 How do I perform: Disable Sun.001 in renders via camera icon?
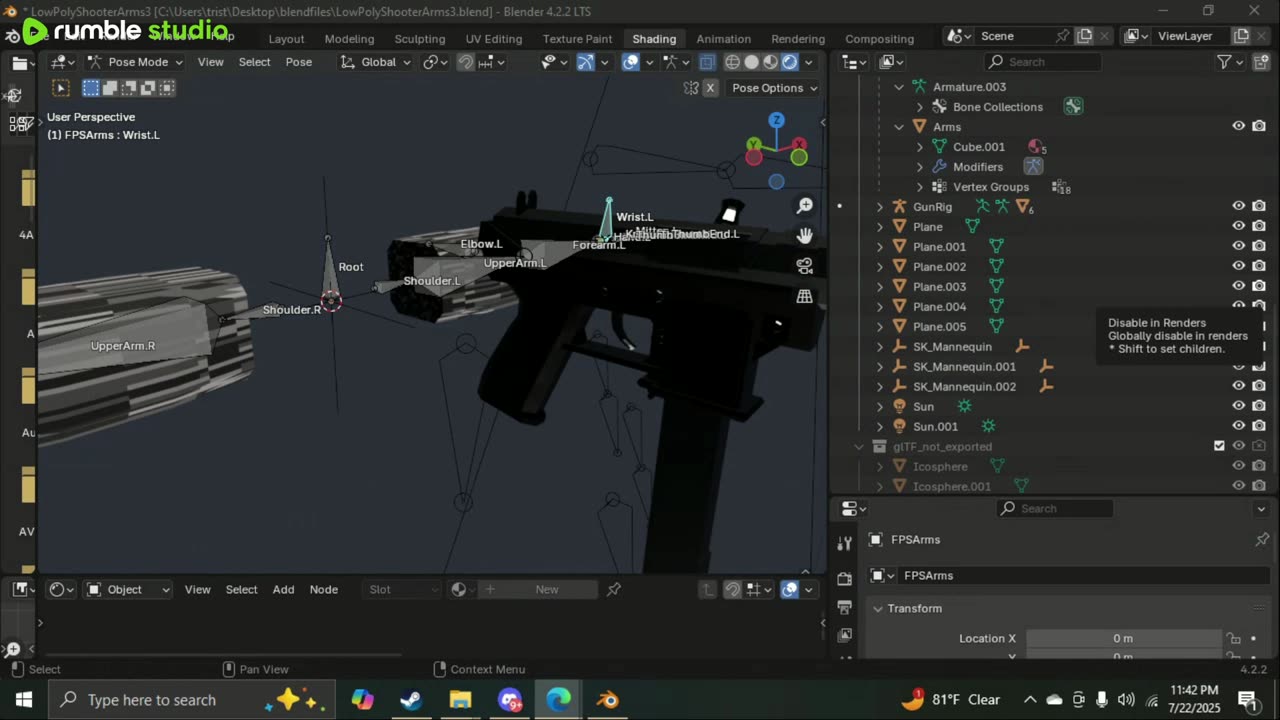[x=1259, y=426]
